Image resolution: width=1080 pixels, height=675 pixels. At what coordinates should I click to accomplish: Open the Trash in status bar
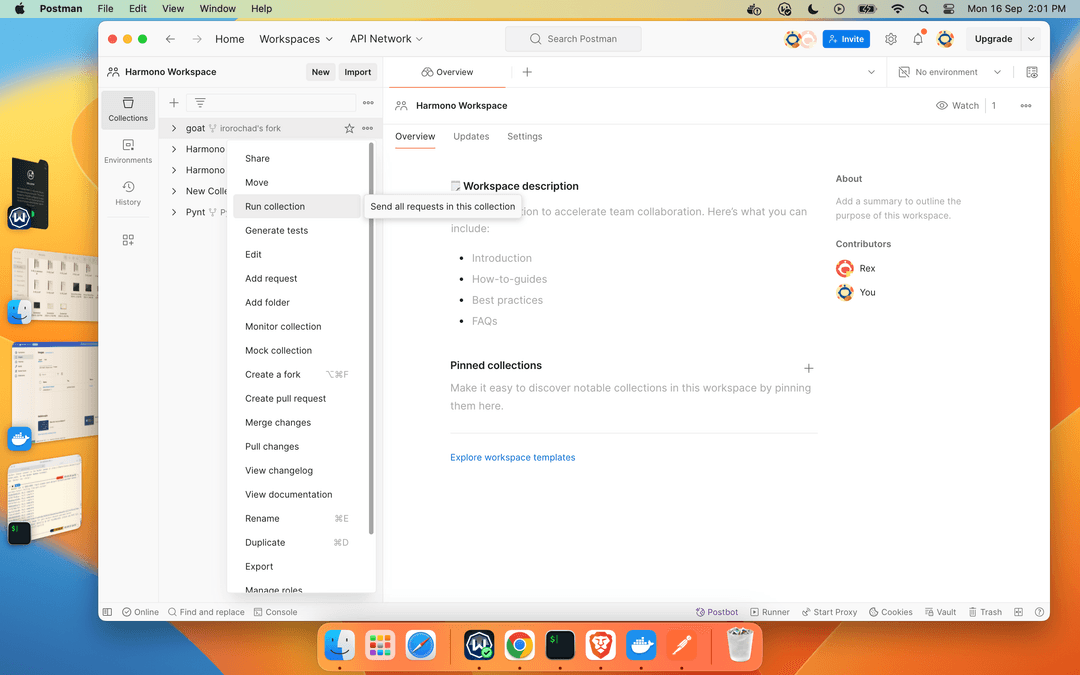984,612
